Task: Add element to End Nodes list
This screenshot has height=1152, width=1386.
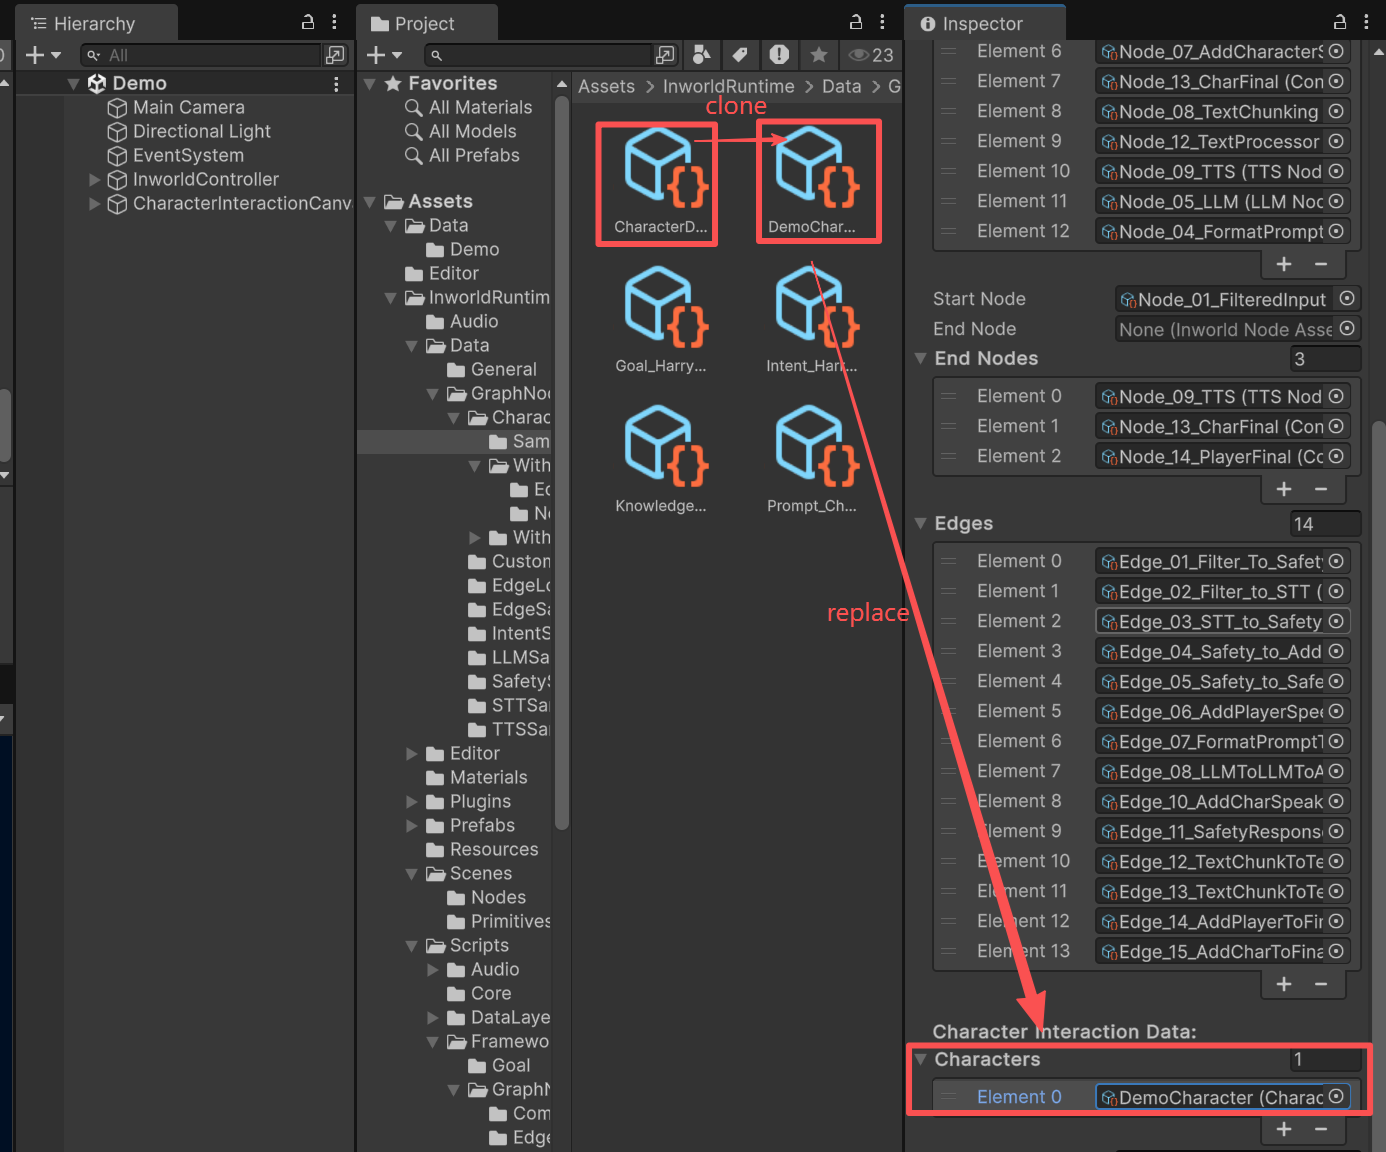Action: 1284,489
